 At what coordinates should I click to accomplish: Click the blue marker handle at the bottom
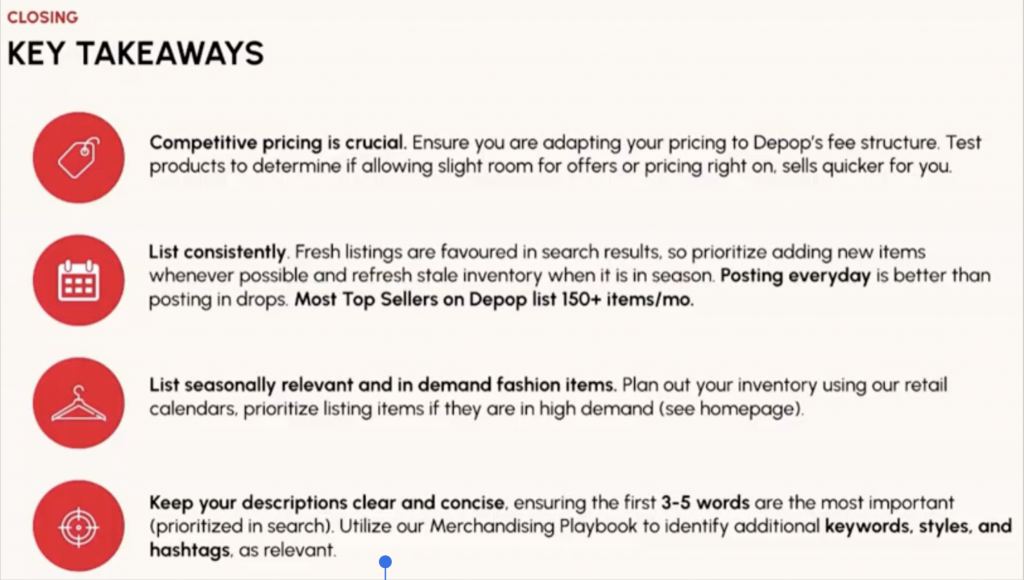click(385, 563)
